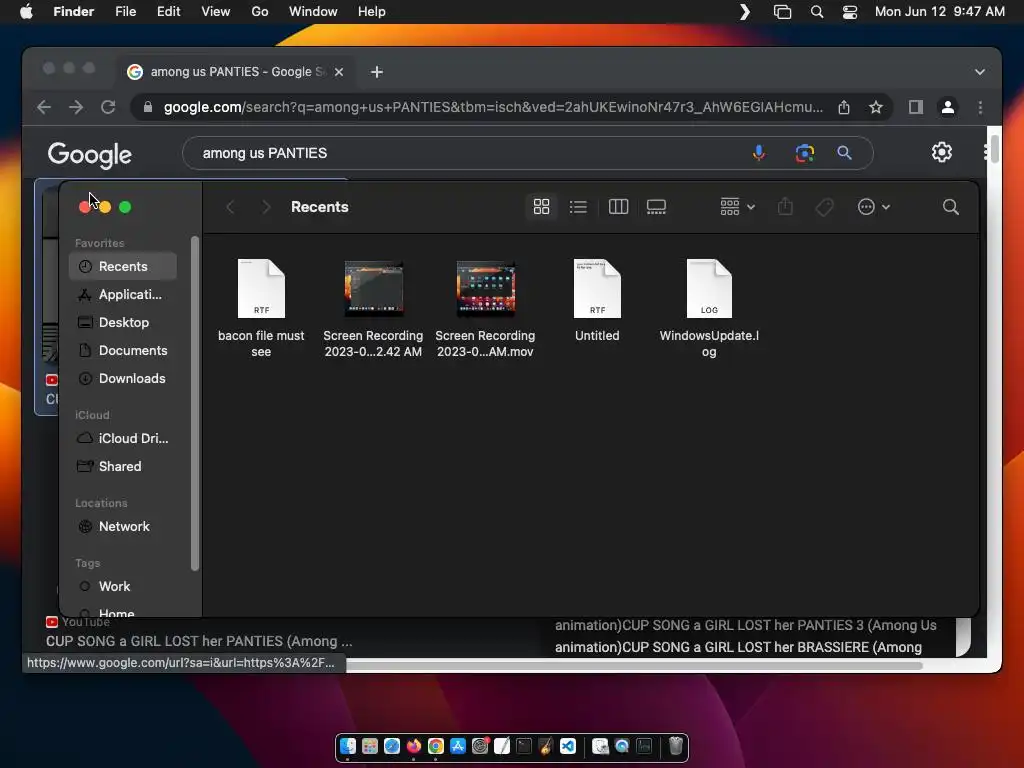Open the Apple menu

(26, 12)
